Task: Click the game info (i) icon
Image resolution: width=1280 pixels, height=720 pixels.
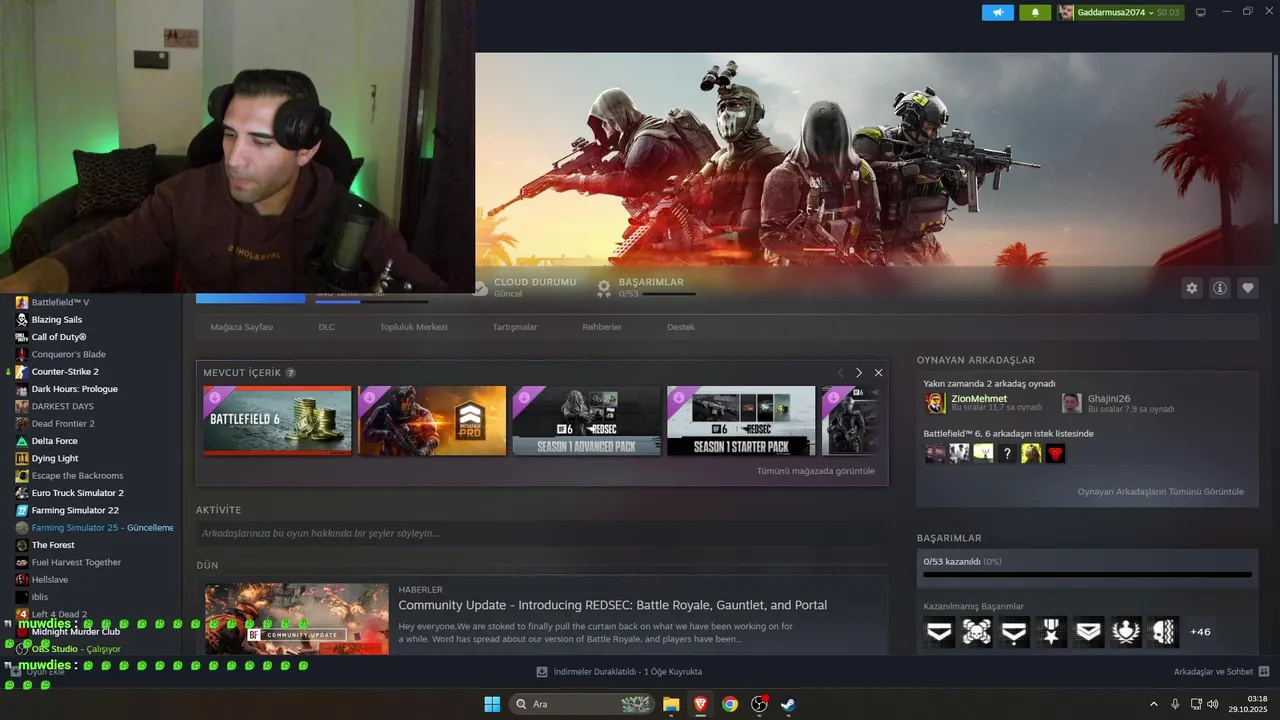Action: (x=1220, y=288)
